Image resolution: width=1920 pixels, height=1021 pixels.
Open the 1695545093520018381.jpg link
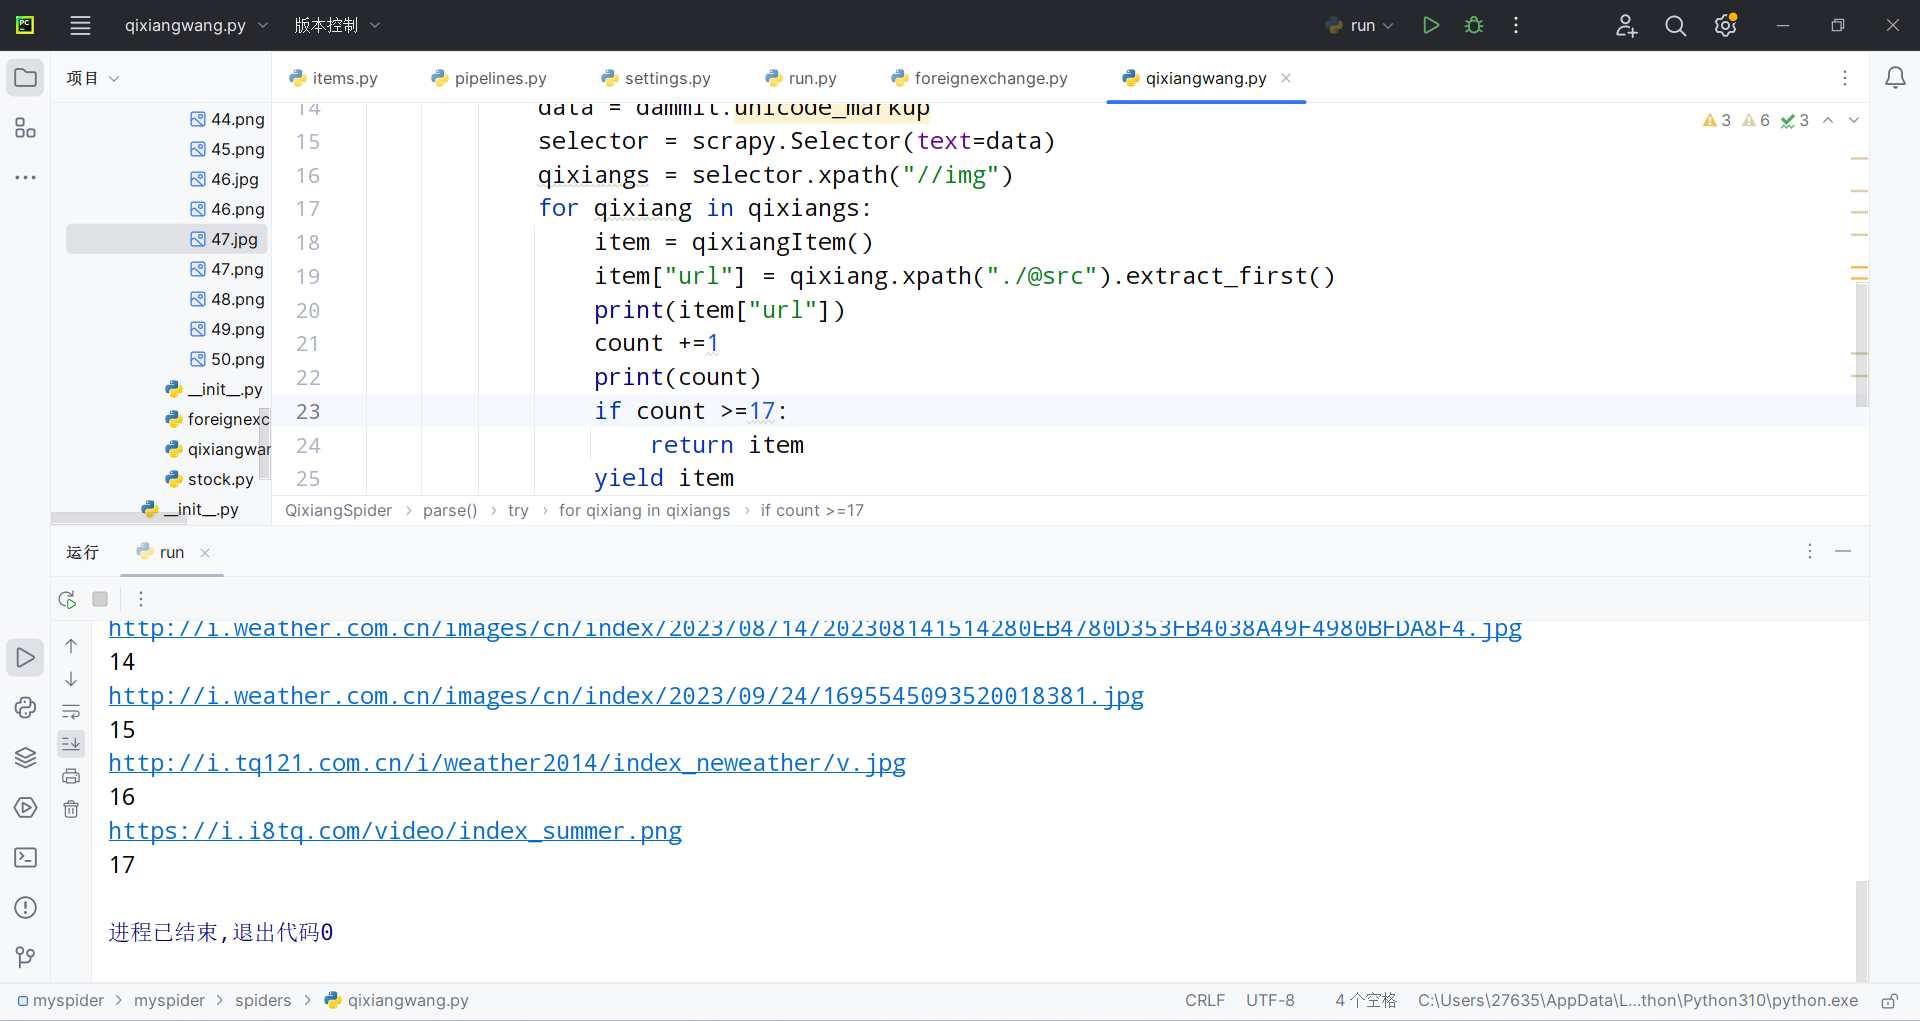tap(626, 696)
